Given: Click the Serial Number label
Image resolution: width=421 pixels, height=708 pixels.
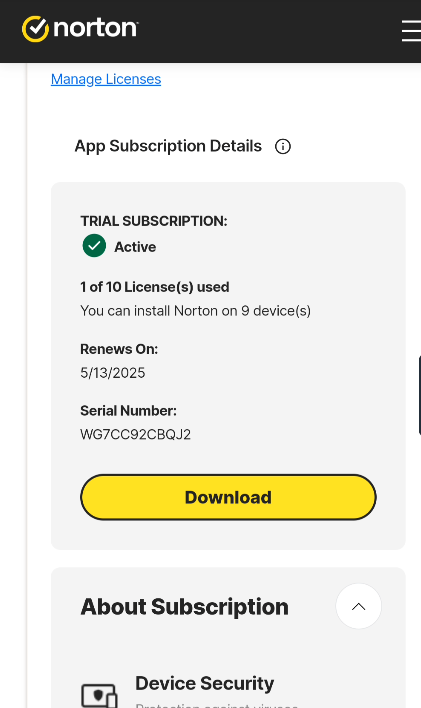Looking at the screenshot, I should [x=128, y=411].
